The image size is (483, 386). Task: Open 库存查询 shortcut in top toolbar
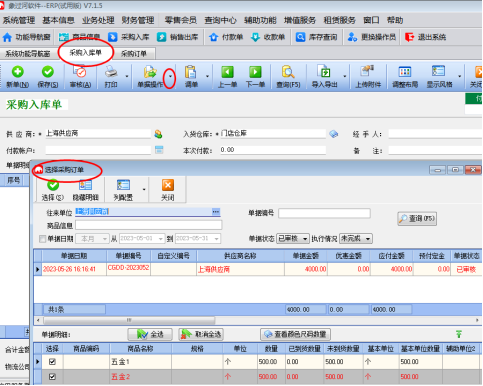[x=317, y=37]
